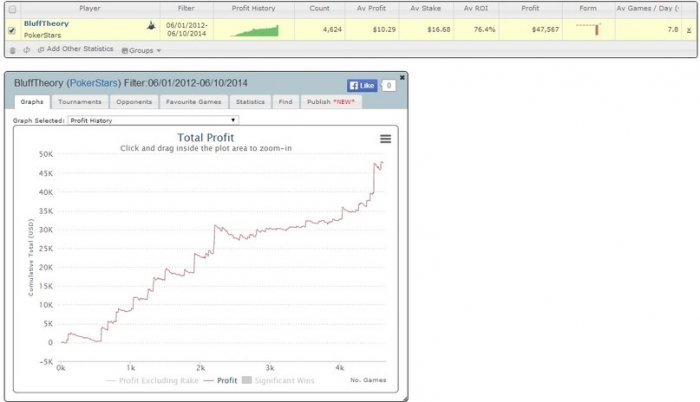Image resolution: width=700 pixels, height=402 pixels.
Task: Toggle the Profit Excluding Rake legend series
Action: coord(152,381)
